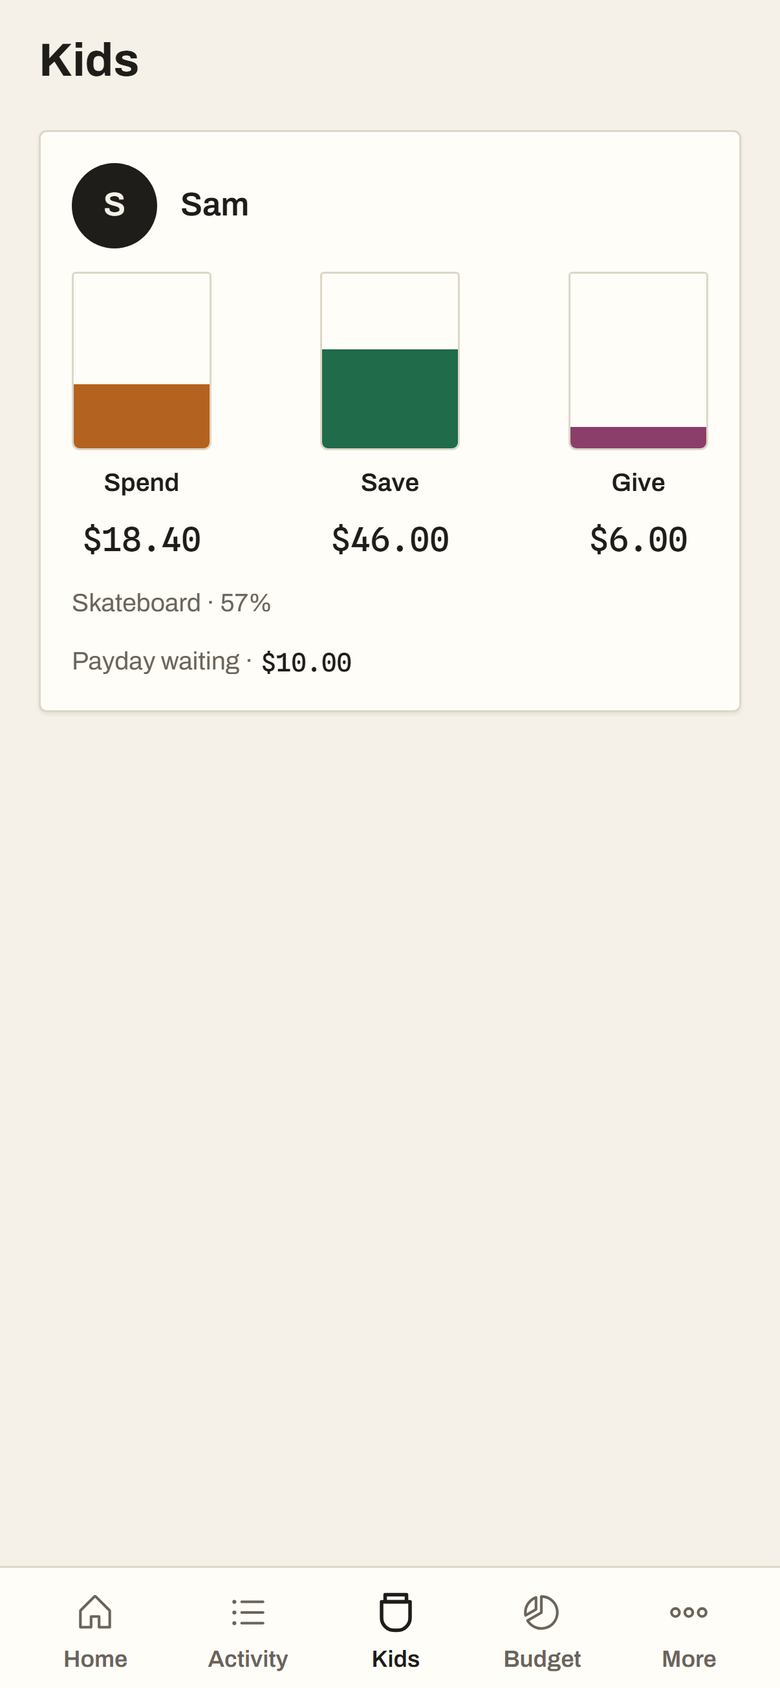The image size is (780, 1688).
Task: Tap the purple Give jar
Action: click(x=638, y=361)
